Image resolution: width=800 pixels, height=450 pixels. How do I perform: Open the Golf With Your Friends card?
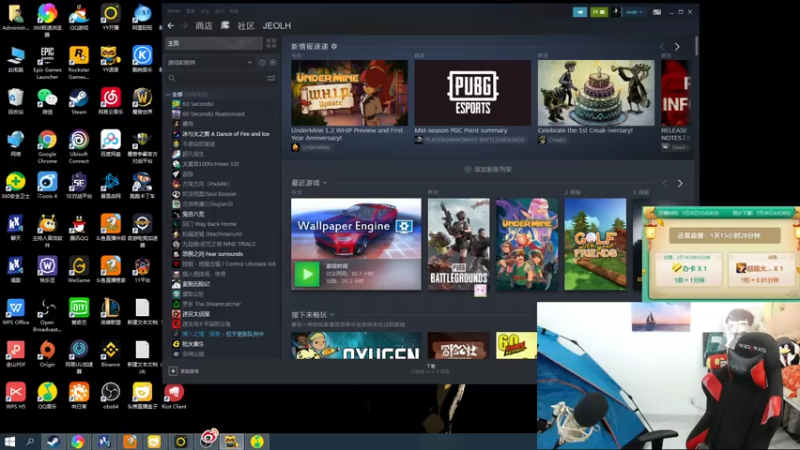tap(595, 244)
